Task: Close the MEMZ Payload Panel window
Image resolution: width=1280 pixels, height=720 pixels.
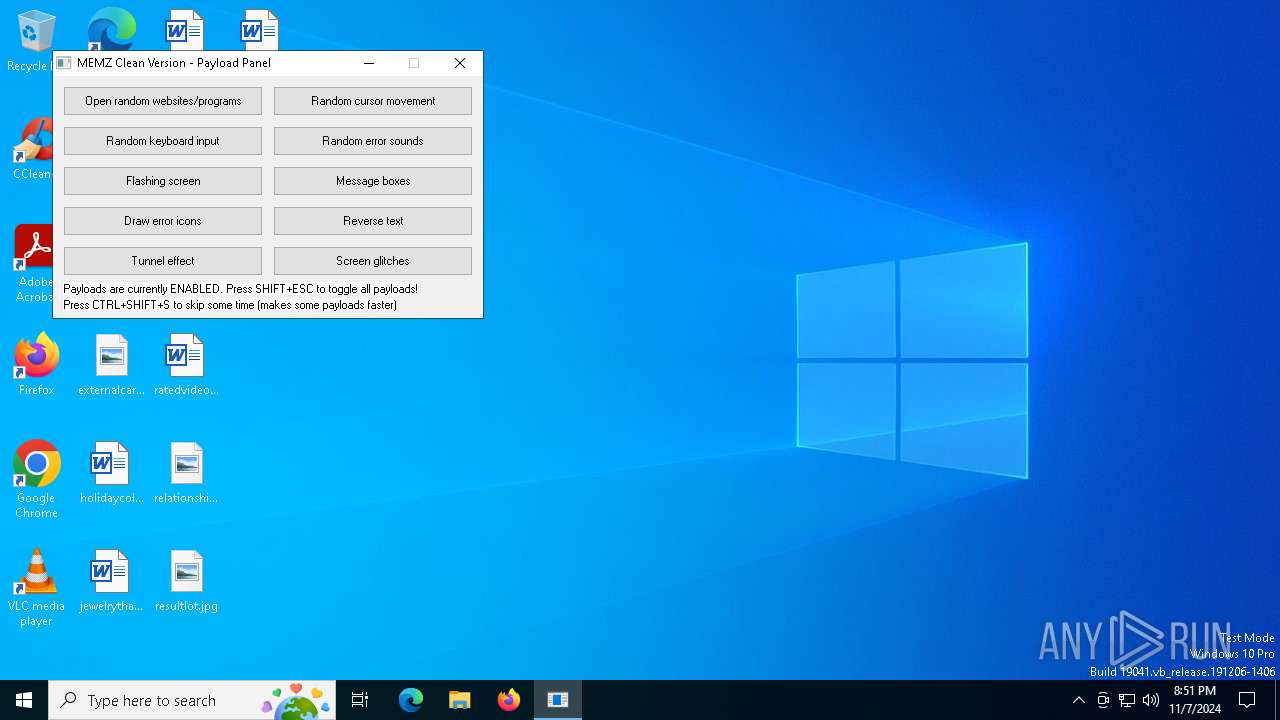Action: point(460,63)
